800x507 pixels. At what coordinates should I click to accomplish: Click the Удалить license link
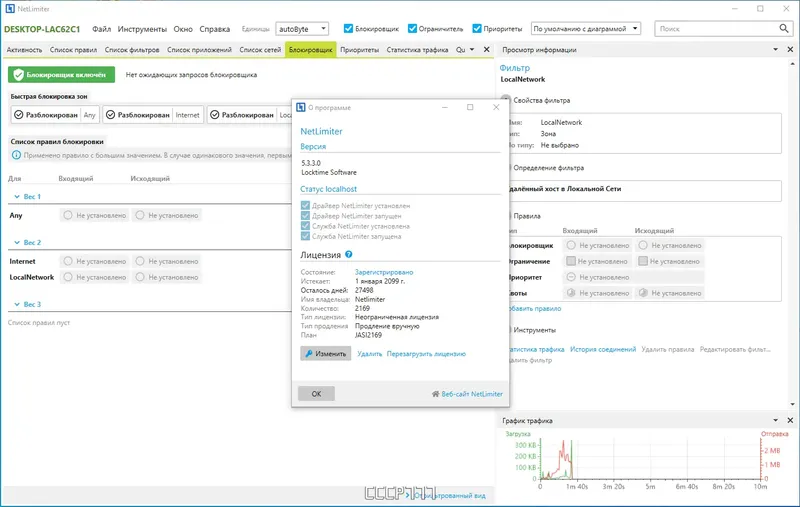(x=369, y=353)
